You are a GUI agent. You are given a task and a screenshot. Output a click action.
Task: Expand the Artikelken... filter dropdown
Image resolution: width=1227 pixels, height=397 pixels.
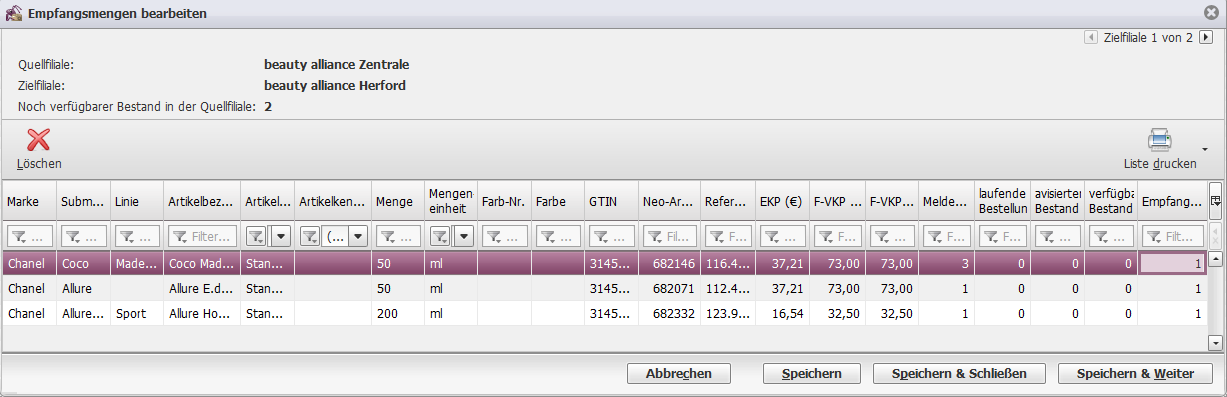tap(357, 236)
